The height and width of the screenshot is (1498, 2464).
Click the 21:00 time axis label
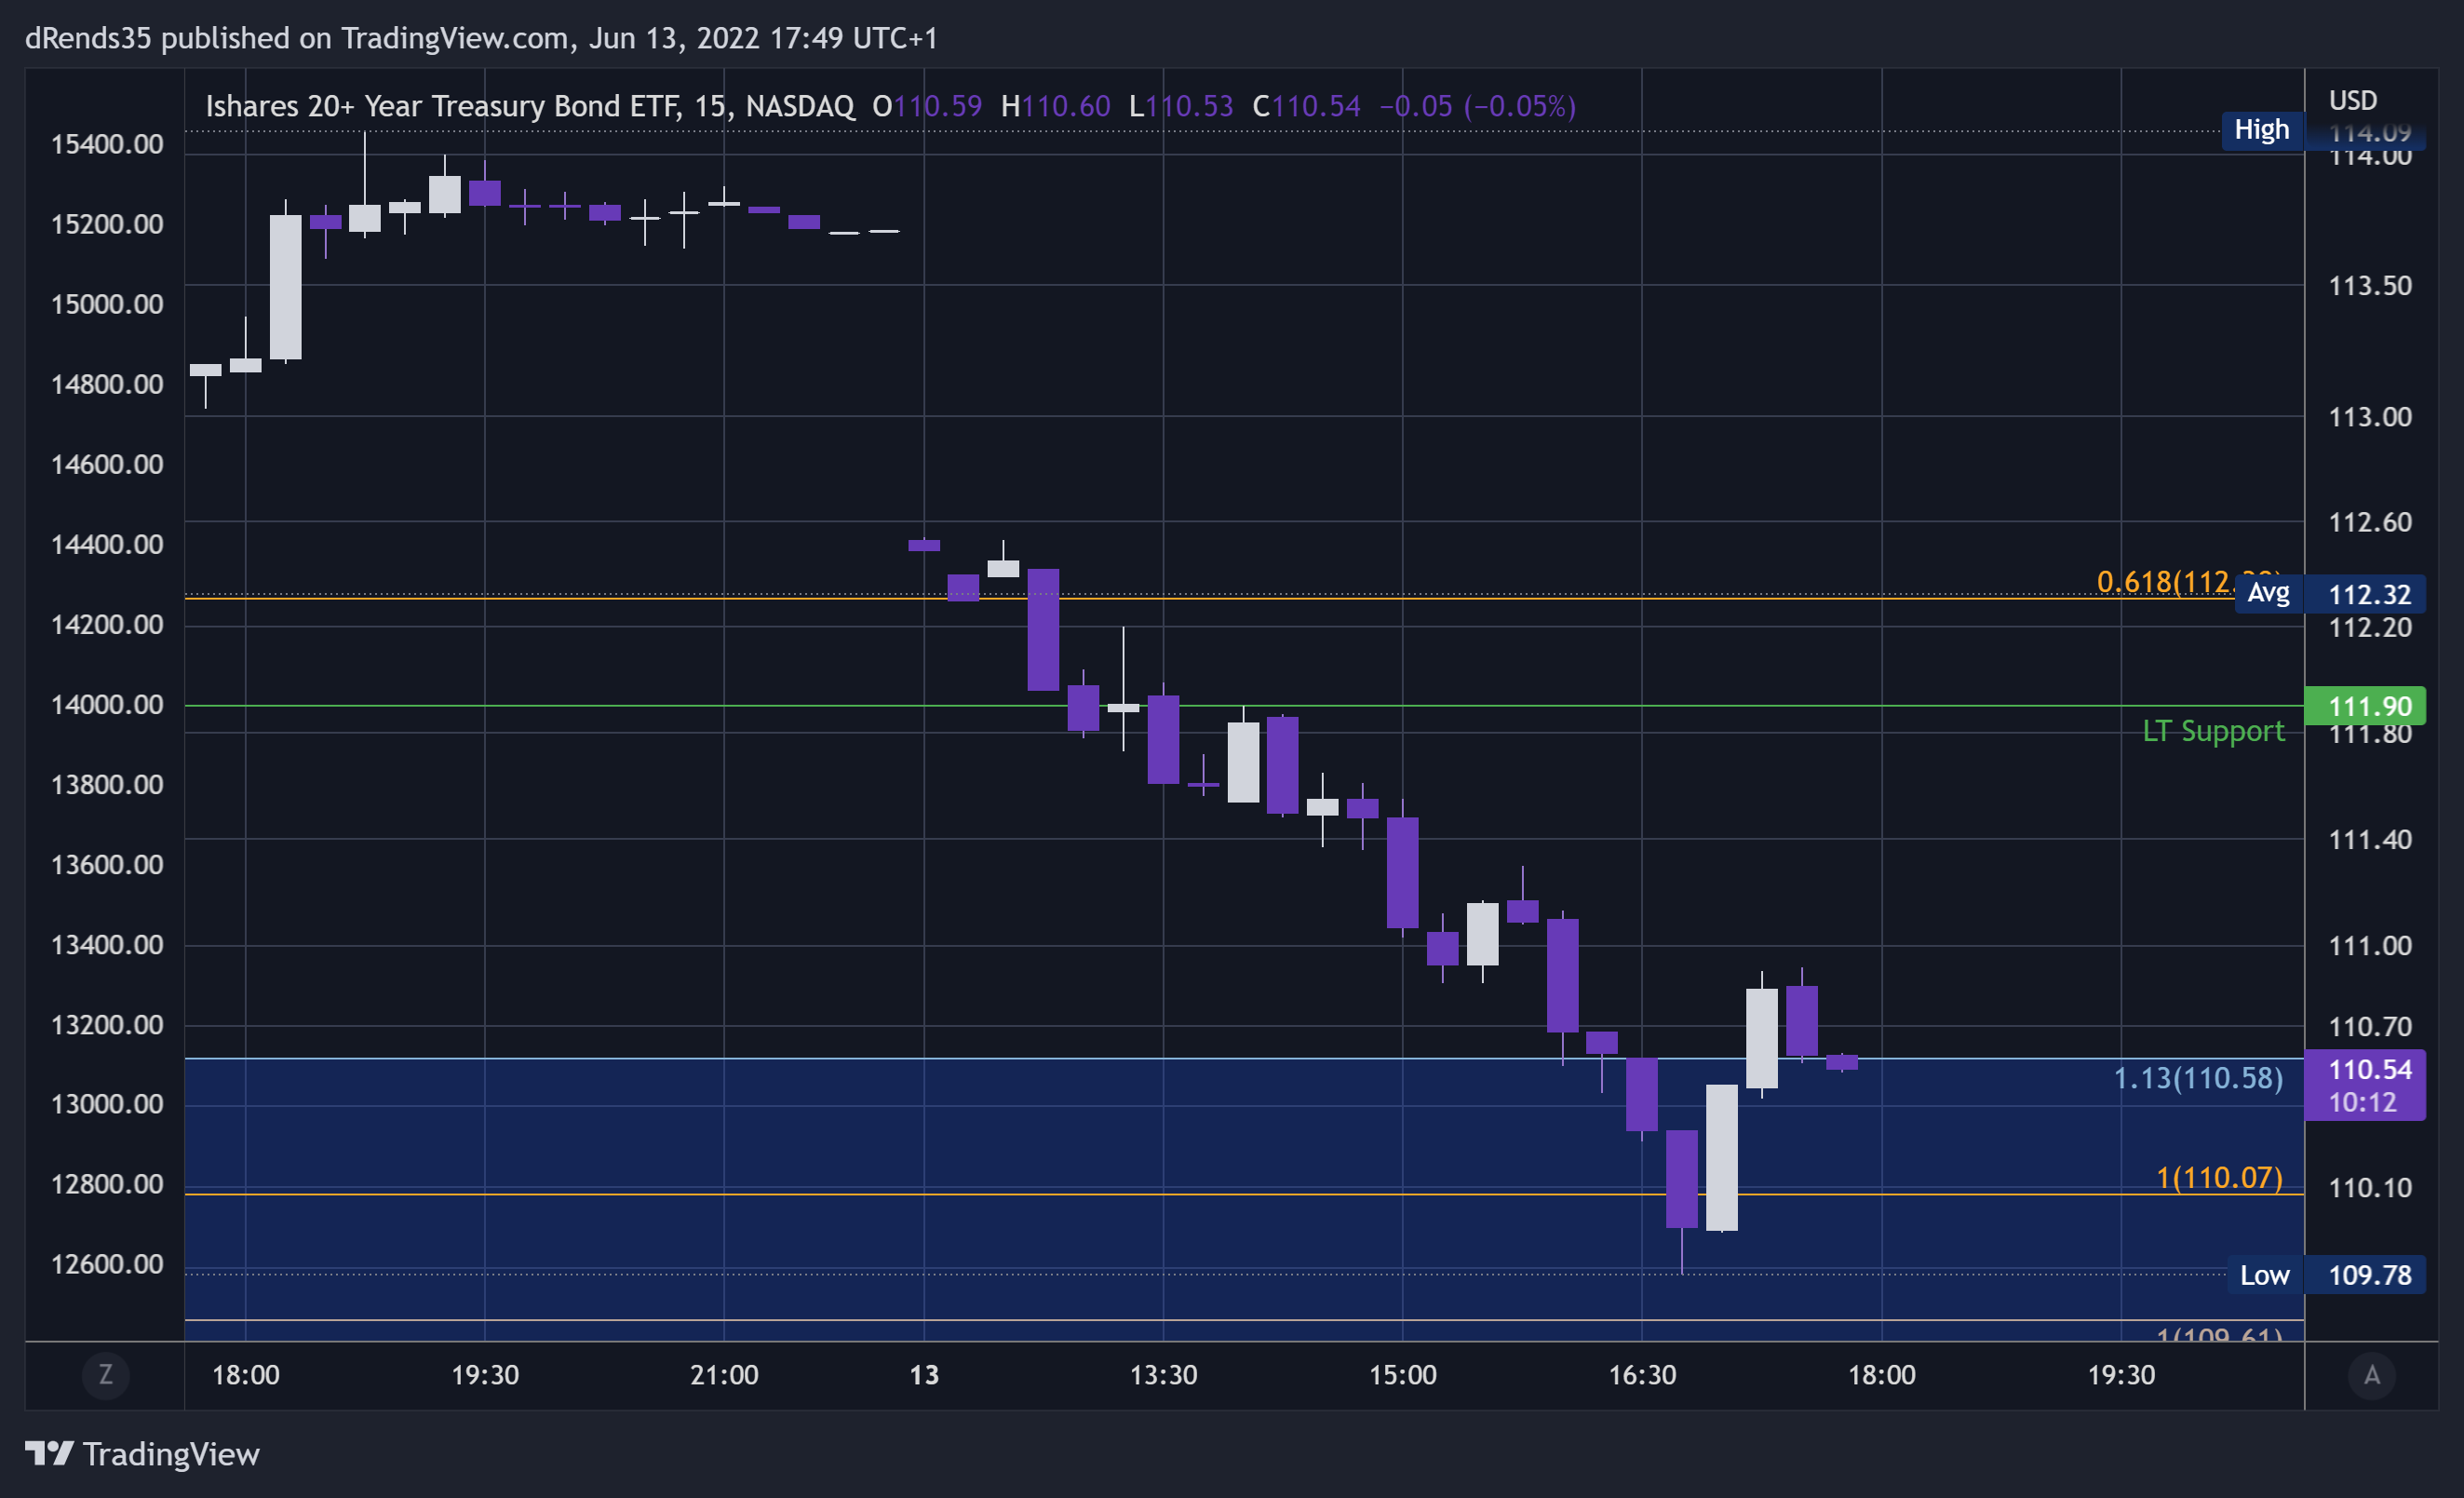[x=724, y=1375]
